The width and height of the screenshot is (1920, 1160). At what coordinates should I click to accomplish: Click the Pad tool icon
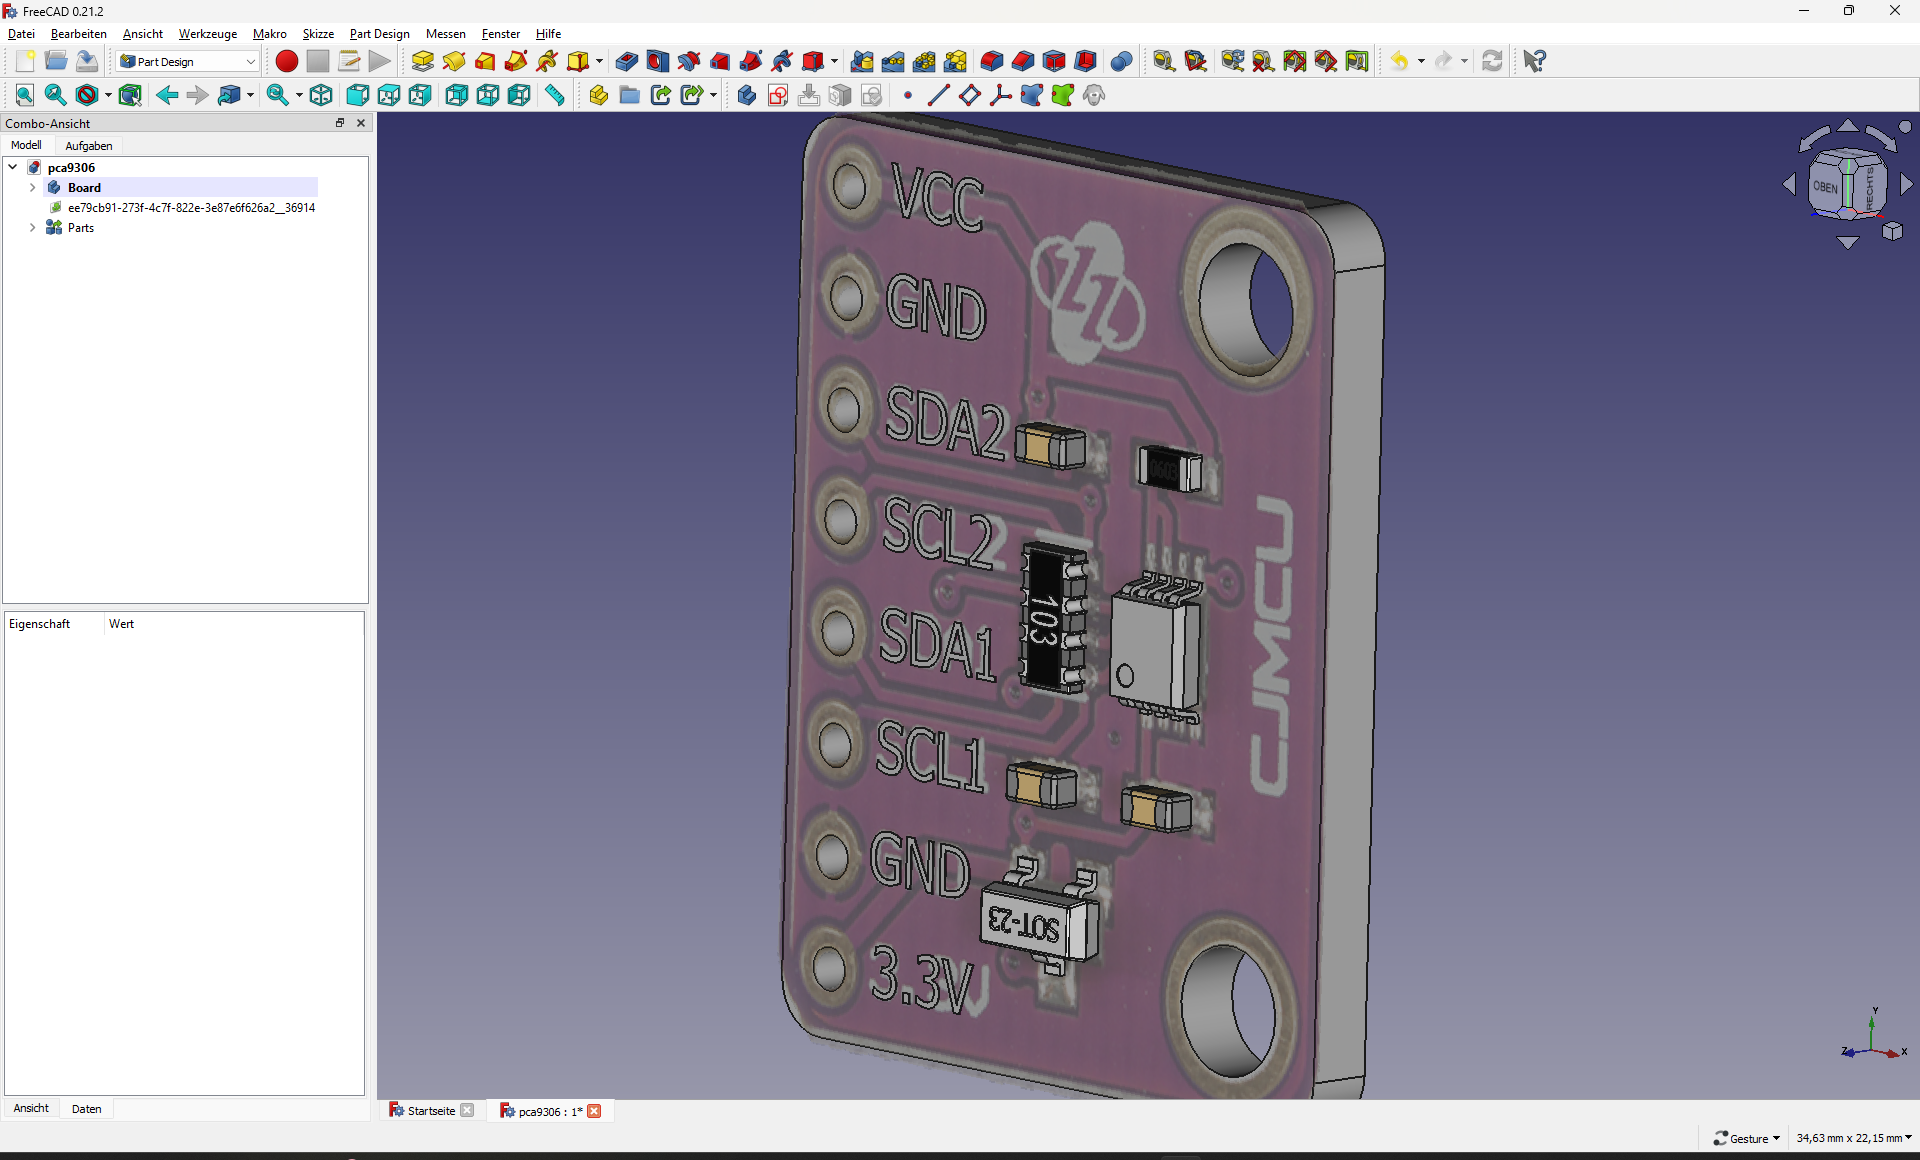[x=423, y=61]
